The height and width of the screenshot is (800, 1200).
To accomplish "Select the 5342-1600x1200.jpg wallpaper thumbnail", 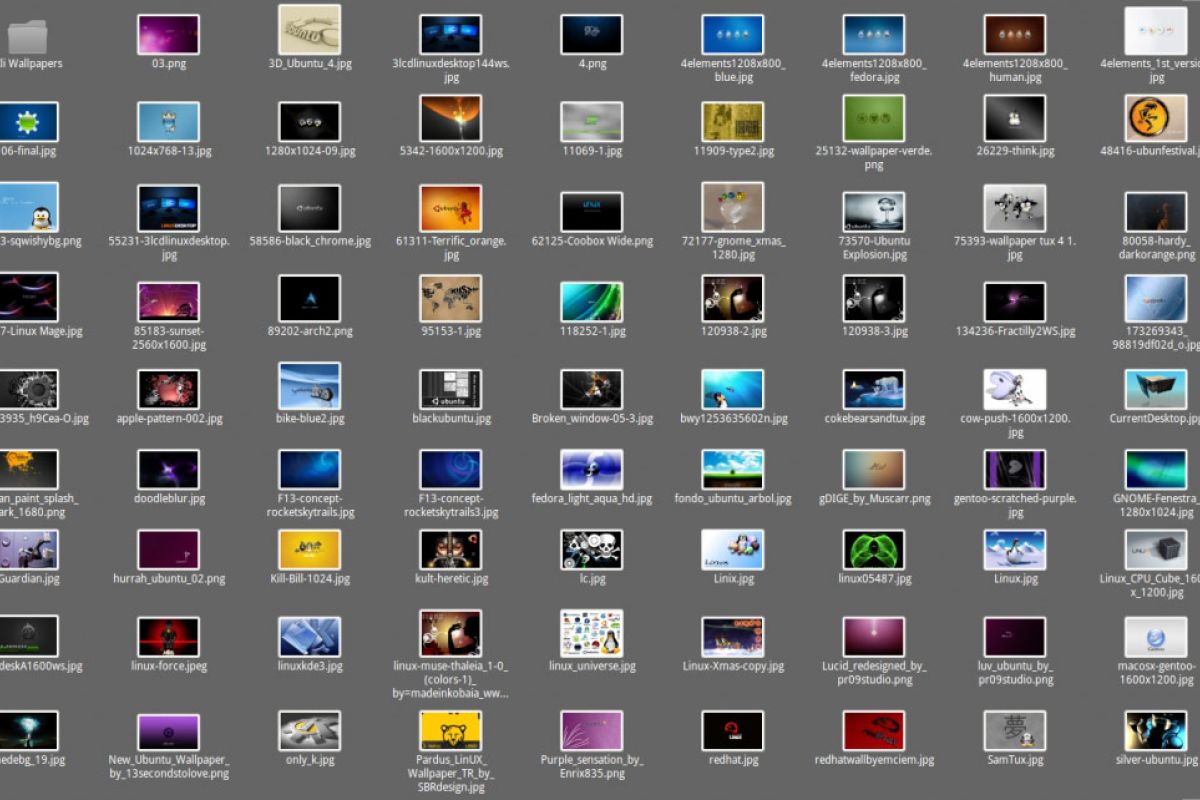I will [x=450, y=119].
